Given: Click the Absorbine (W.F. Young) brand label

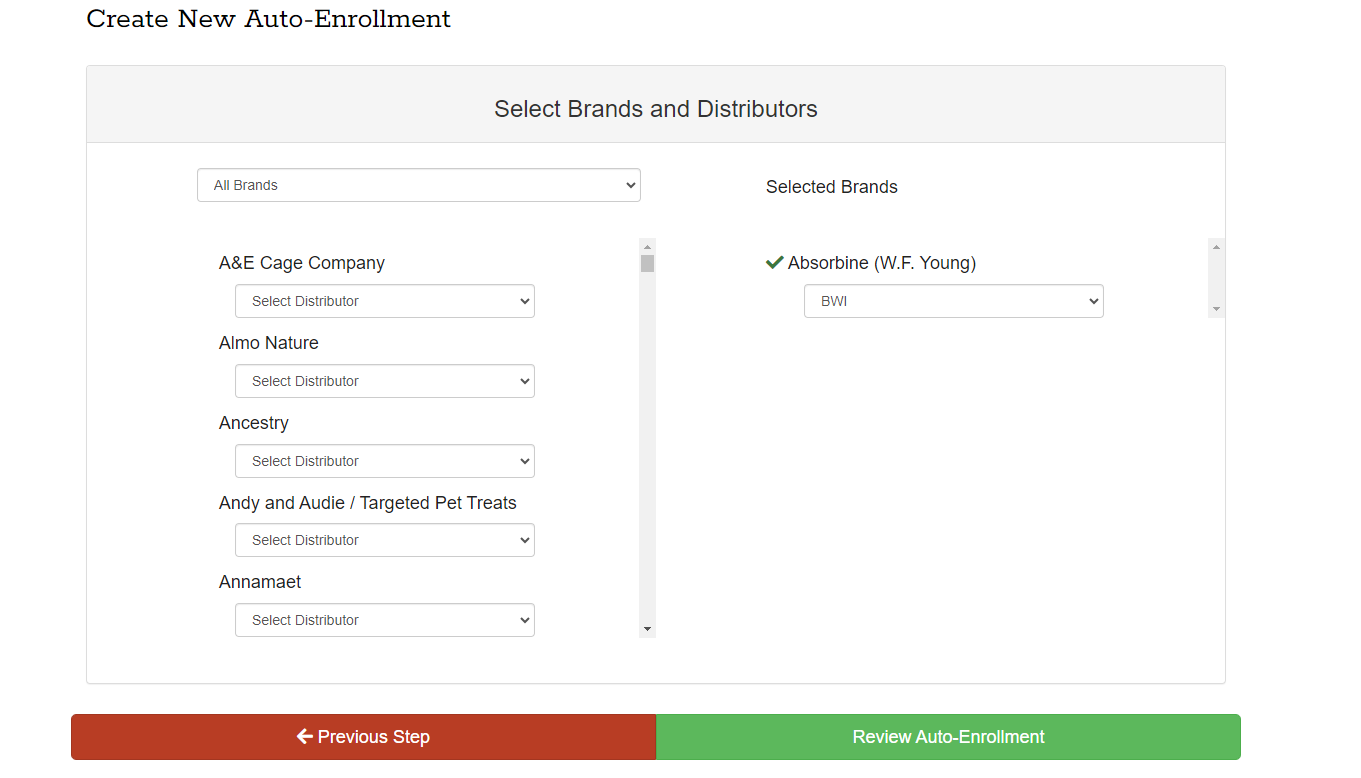Looking at the screenshot, I should coord(881,263).
